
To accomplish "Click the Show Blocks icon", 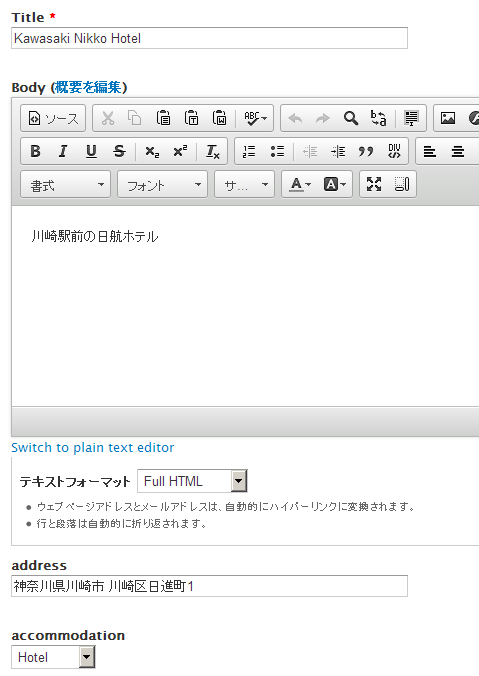I will pos(402,185).
